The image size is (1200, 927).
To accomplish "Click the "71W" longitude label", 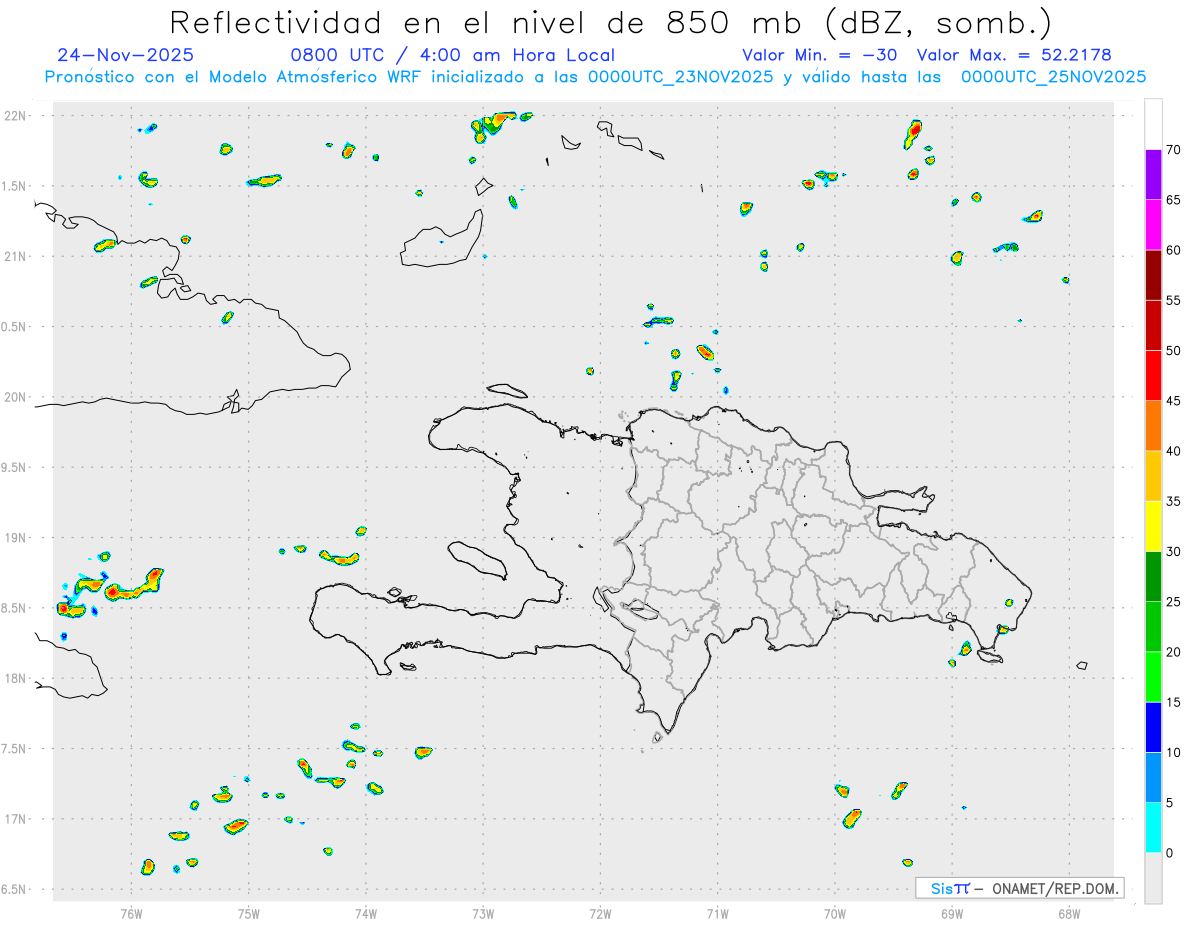I will pyautogui.click(x=717, y=913).
